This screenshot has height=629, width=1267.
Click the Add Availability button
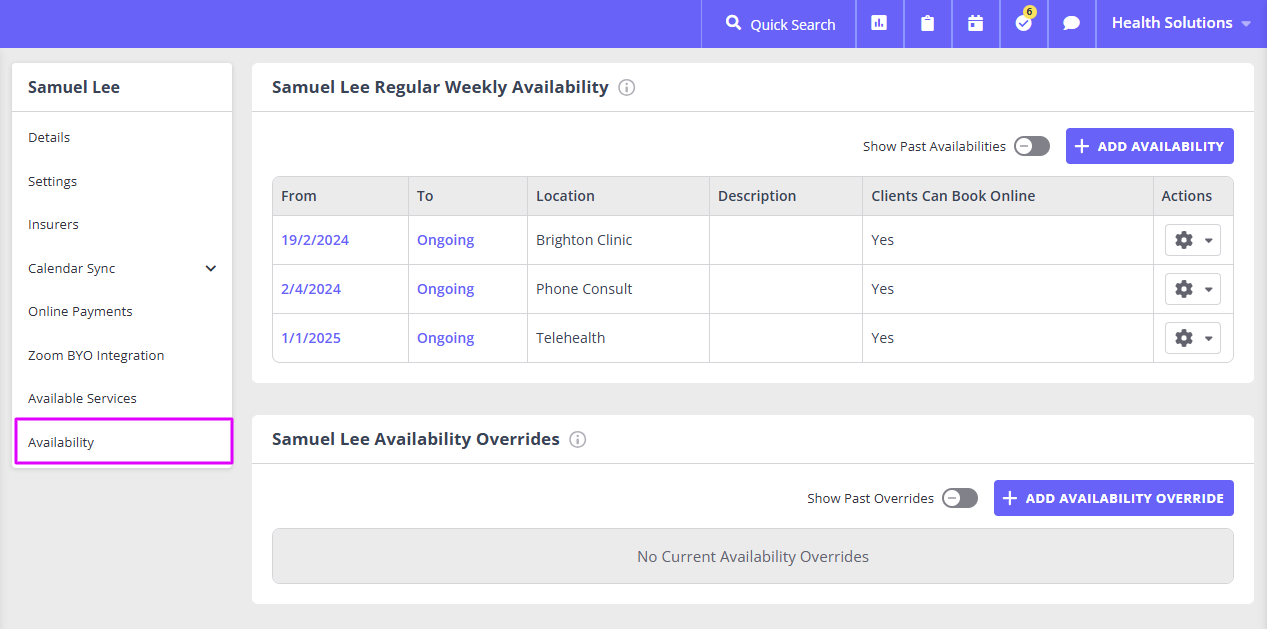[1149, 146]
